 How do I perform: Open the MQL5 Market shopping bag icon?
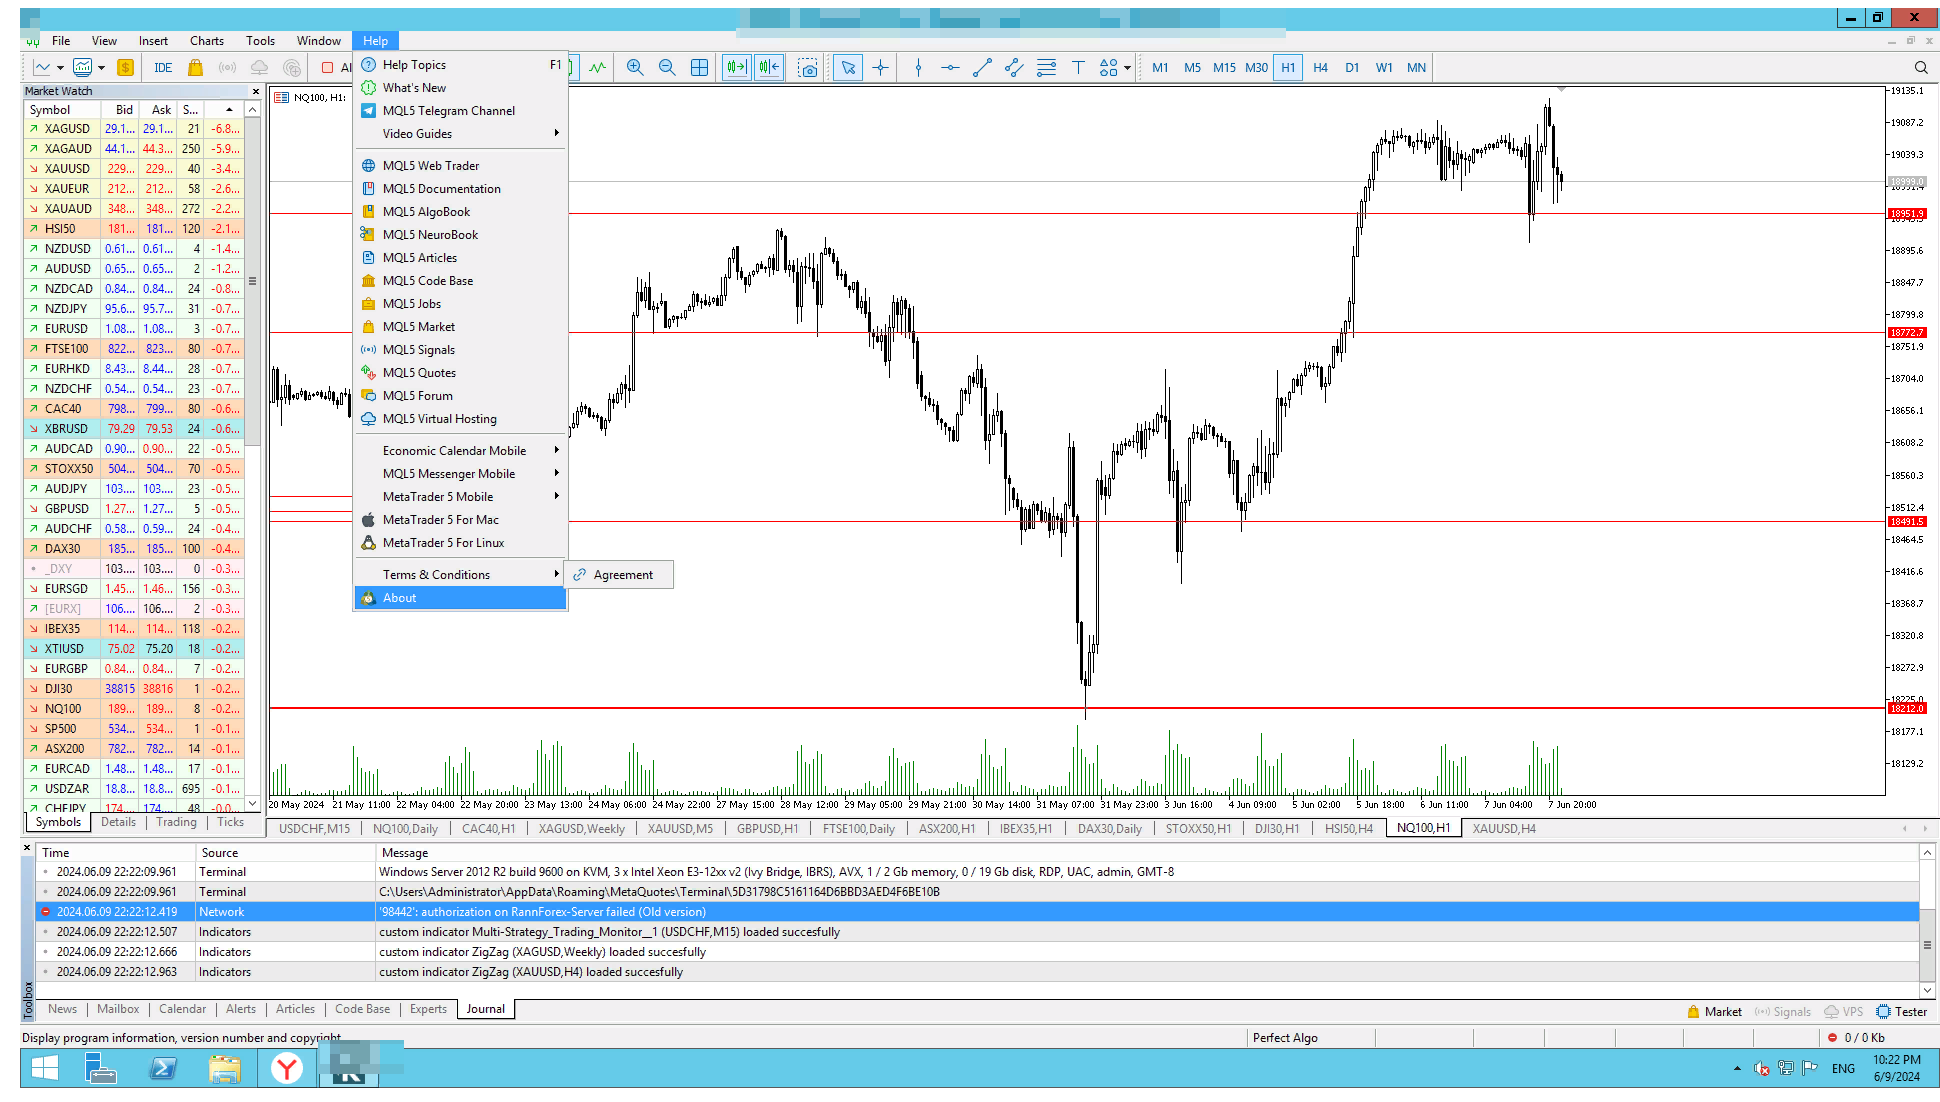(x=196, y=68)
